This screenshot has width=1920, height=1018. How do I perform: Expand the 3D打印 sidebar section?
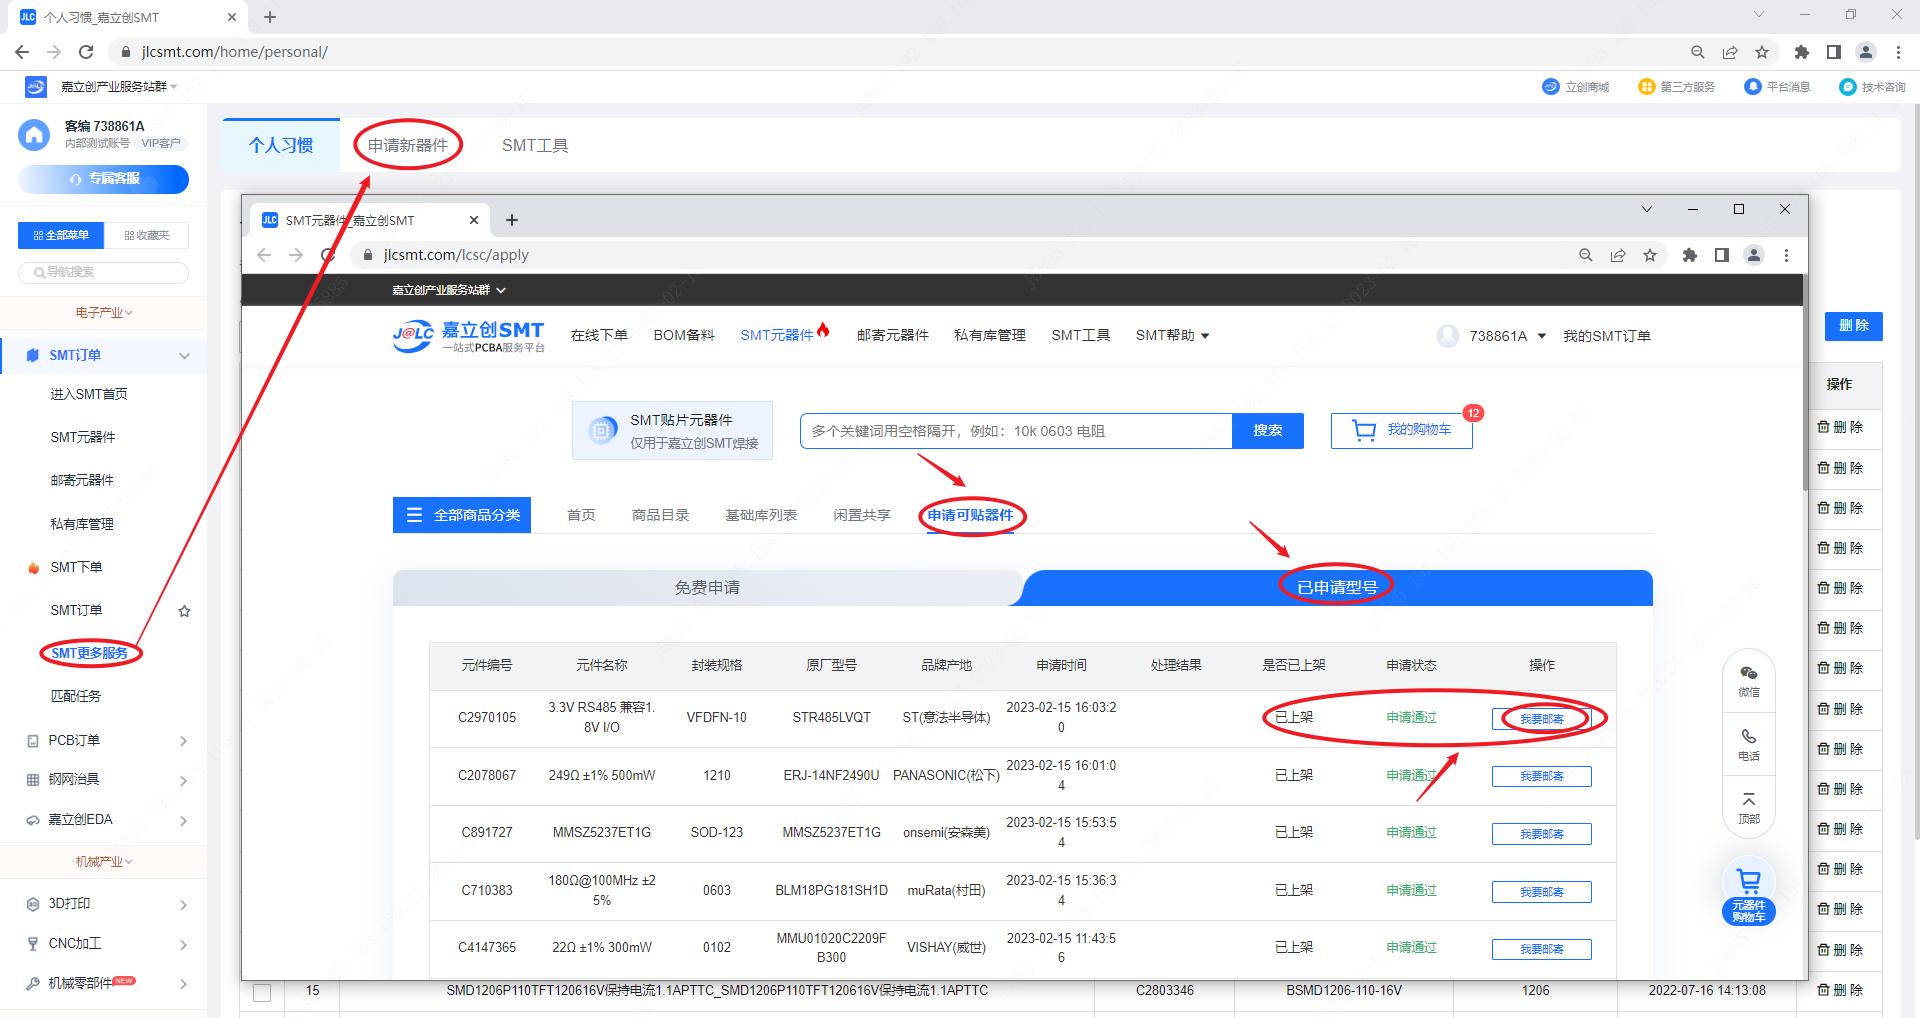[183, 904]
